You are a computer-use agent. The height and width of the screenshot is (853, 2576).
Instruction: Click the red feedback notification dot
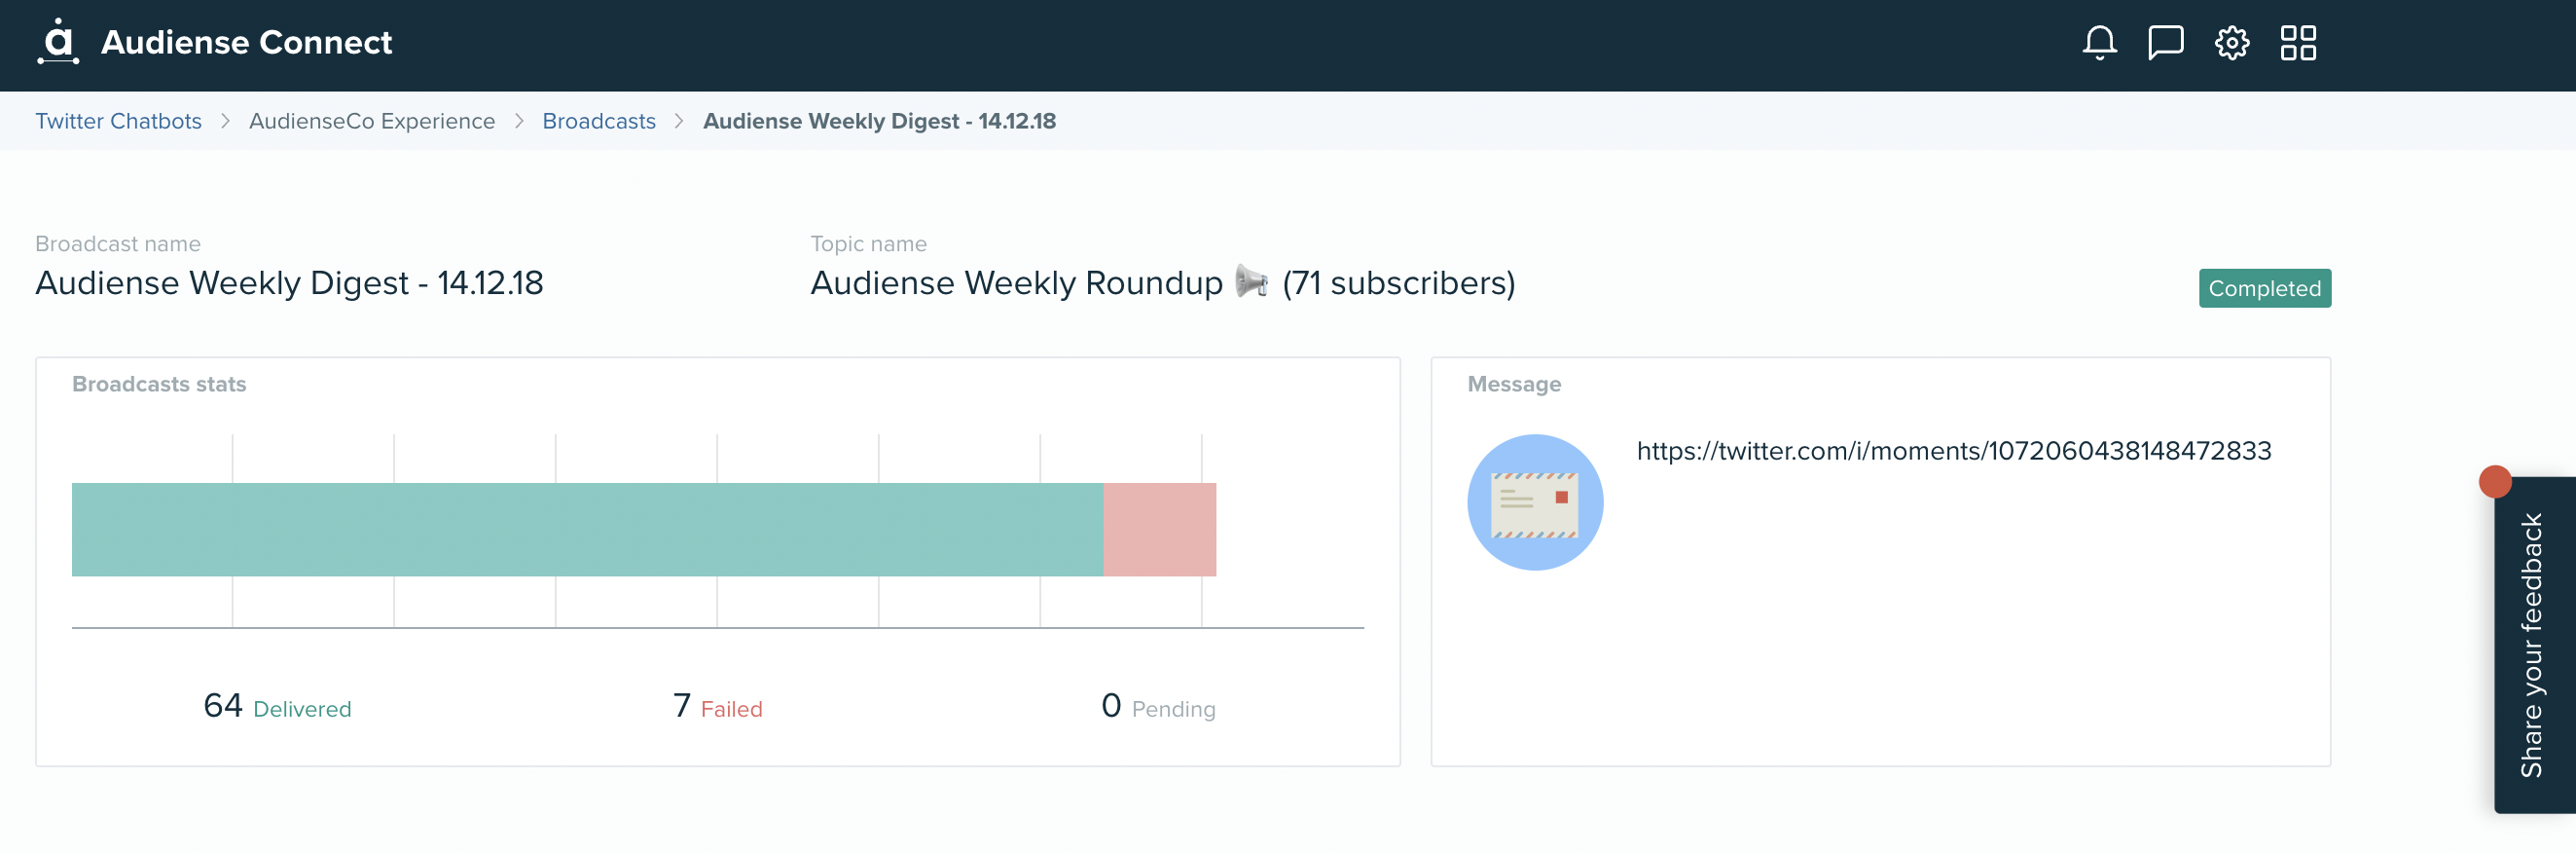click(x=2495, y=482)
